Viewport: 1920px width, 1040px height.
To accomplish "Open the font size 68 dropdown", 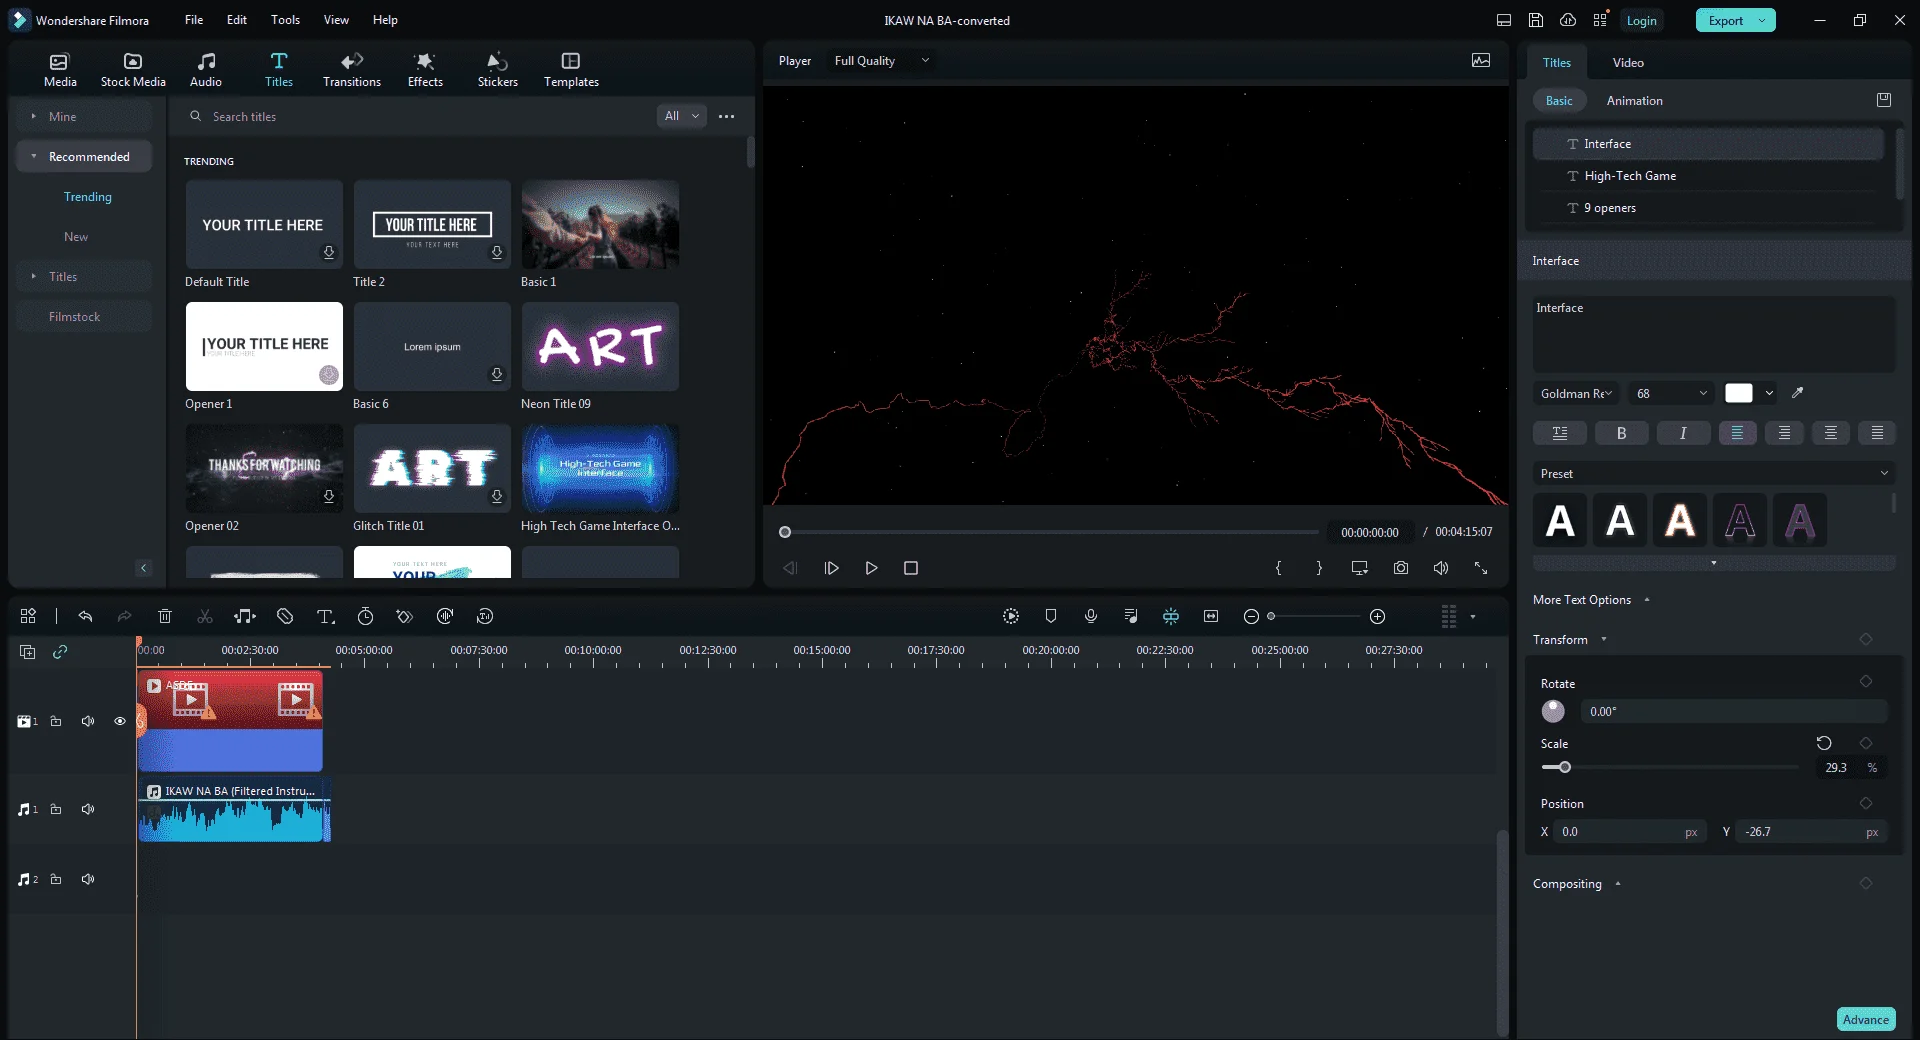I will pos(1671,393).
